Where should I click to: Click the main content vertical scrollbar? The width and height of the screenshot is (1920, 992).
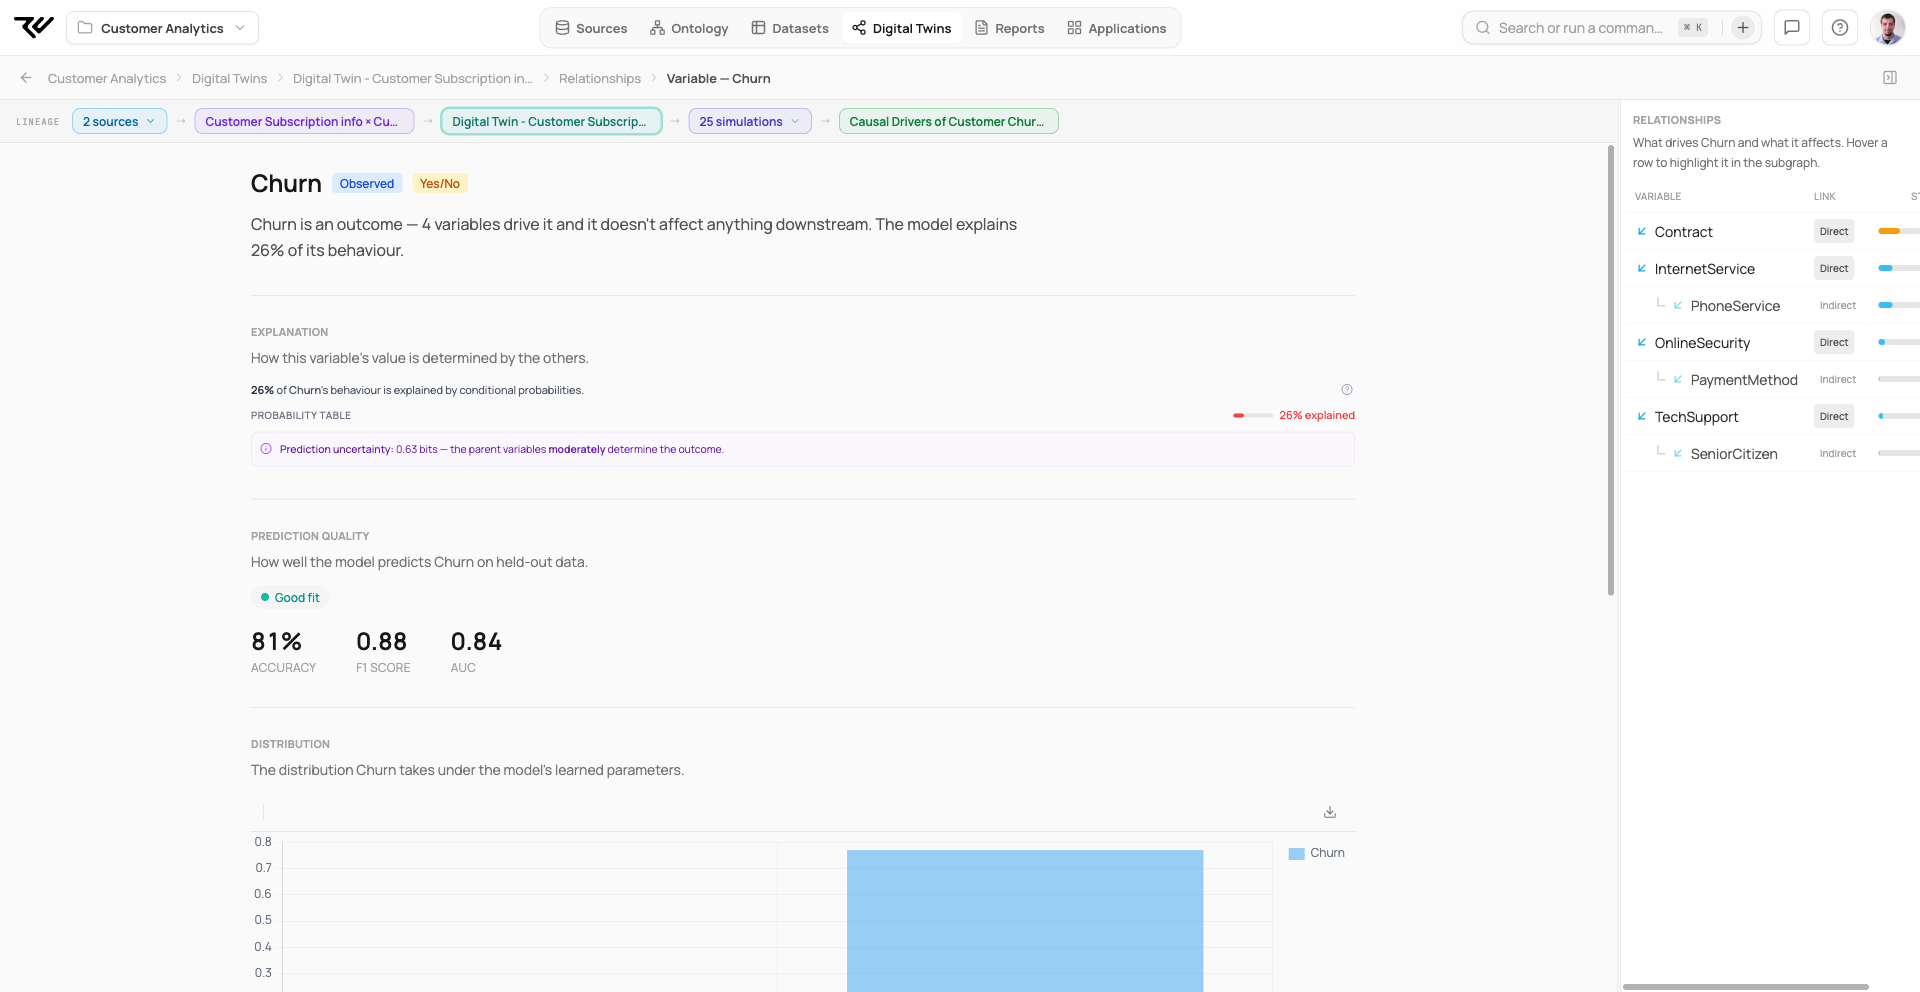(1611, 370)
